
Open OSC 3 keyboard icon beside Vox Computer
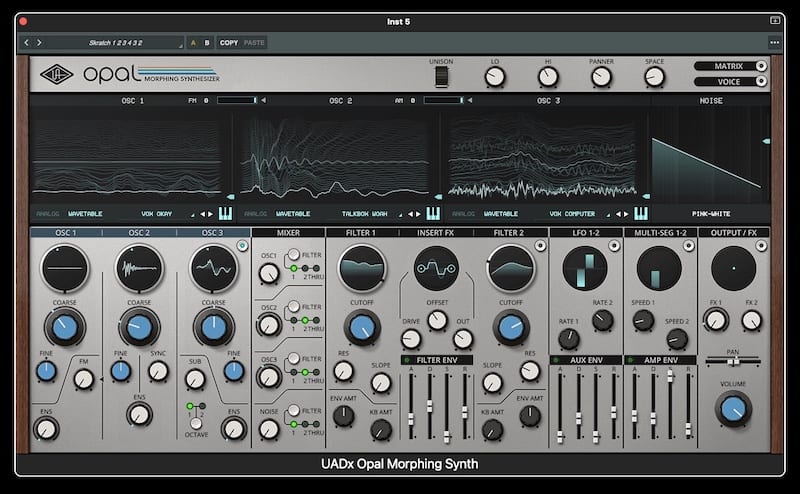point(641,213)
